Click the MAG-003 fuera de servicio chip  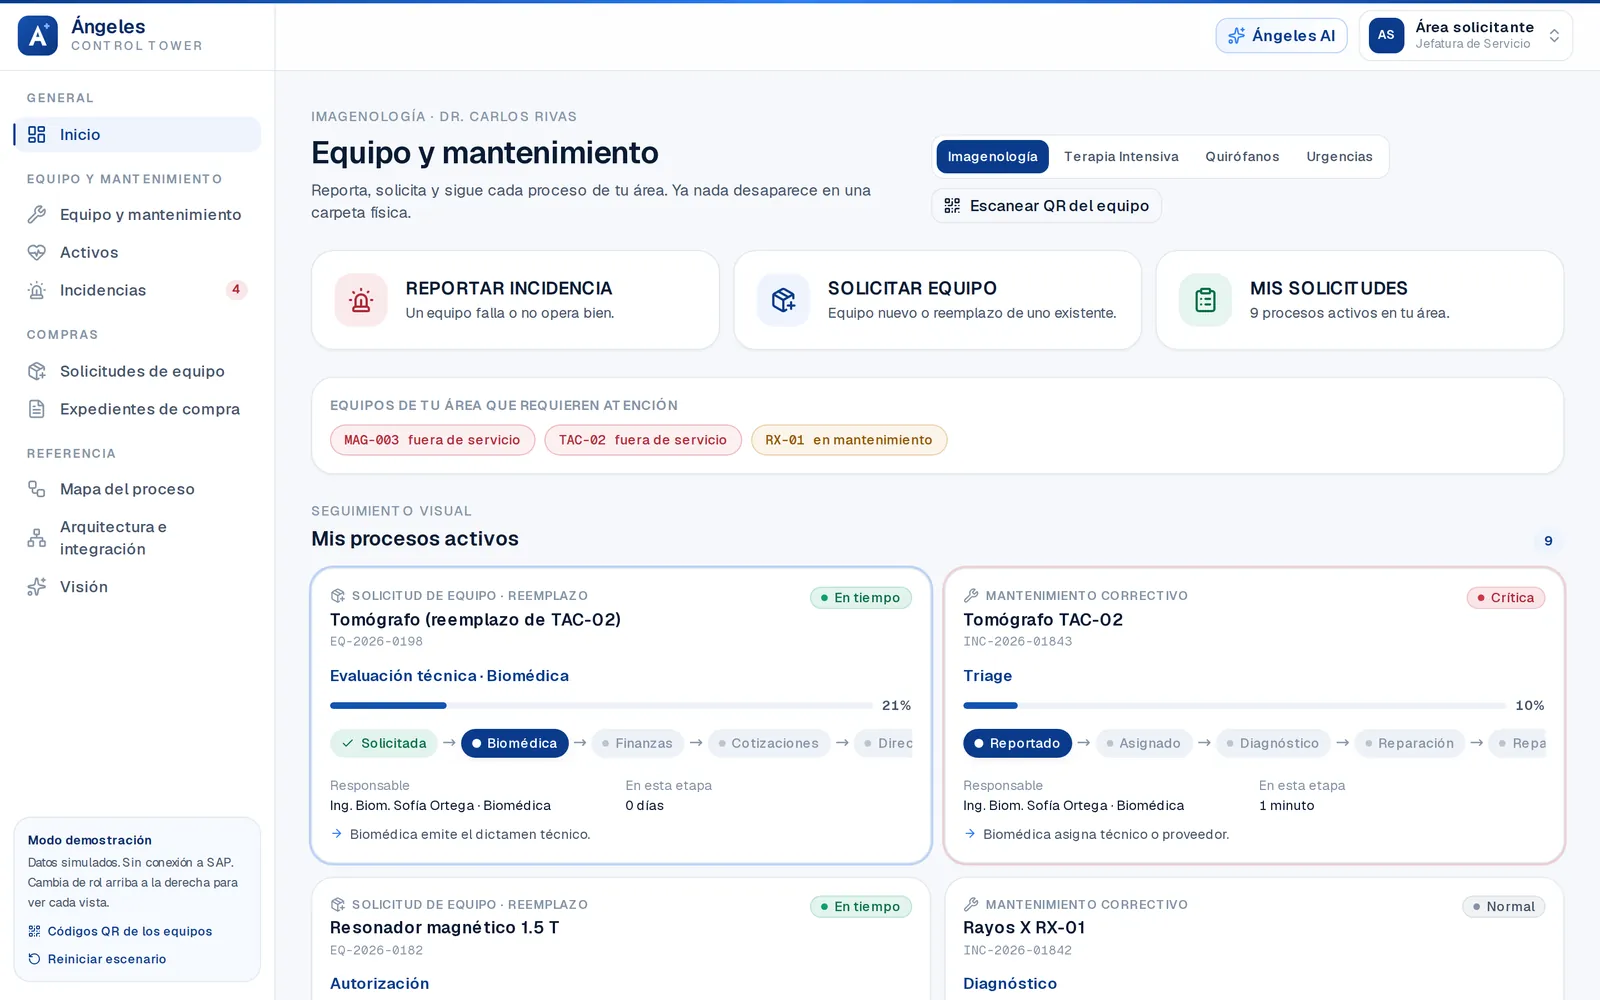pos(432,440)
